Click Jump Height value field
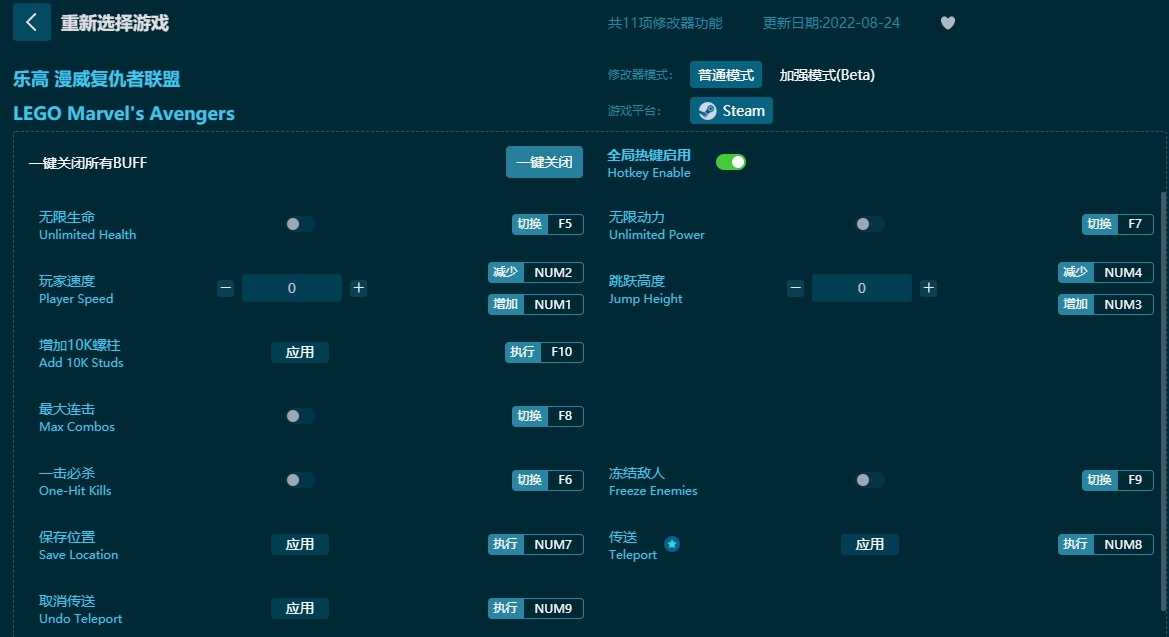 862,288
